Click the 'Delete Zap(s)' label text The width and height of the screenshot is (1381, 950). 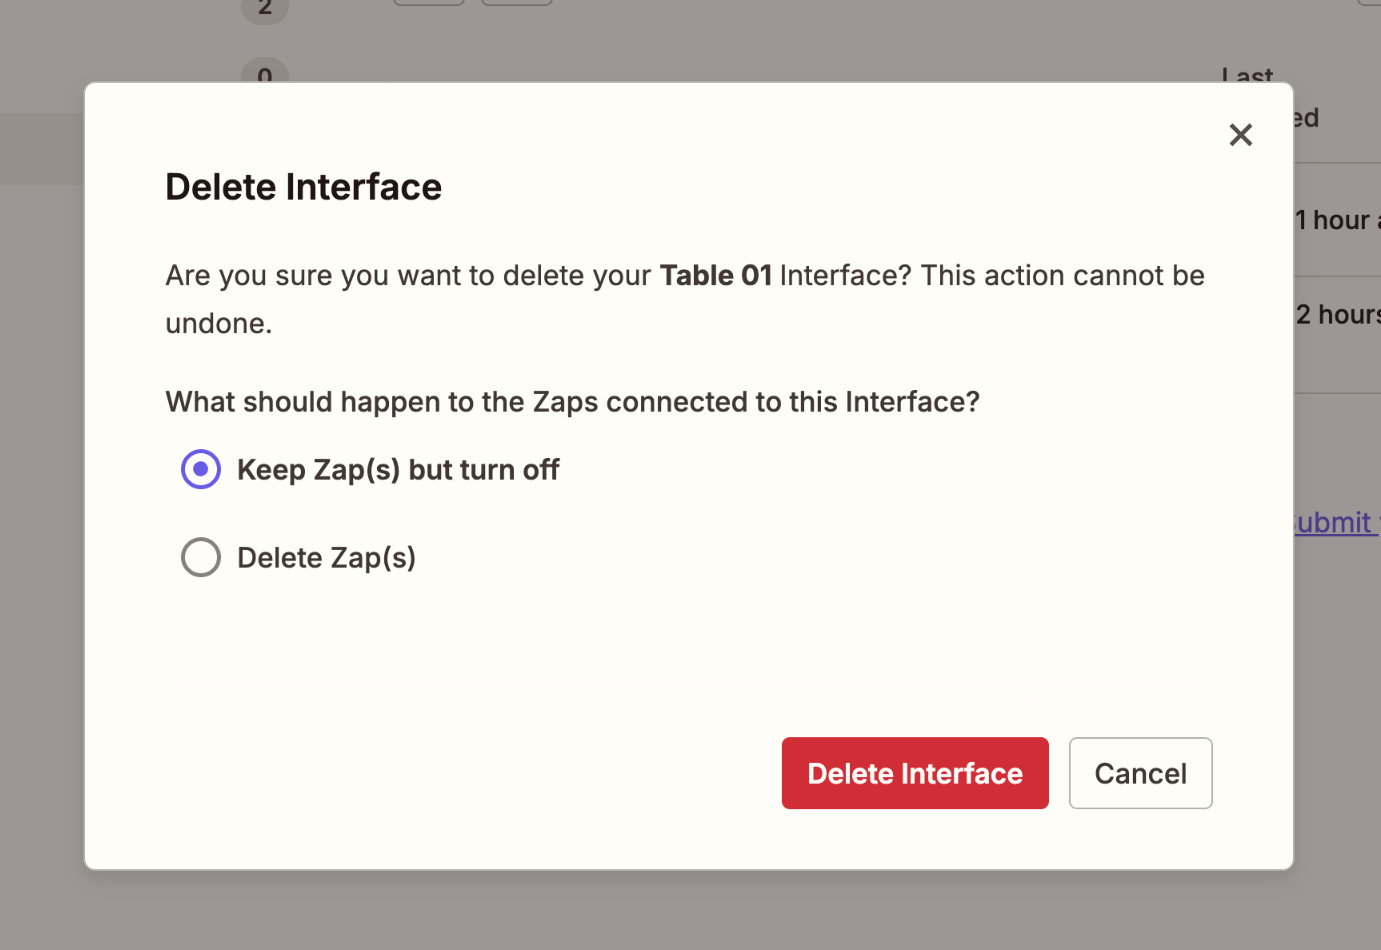click(326, 558)
